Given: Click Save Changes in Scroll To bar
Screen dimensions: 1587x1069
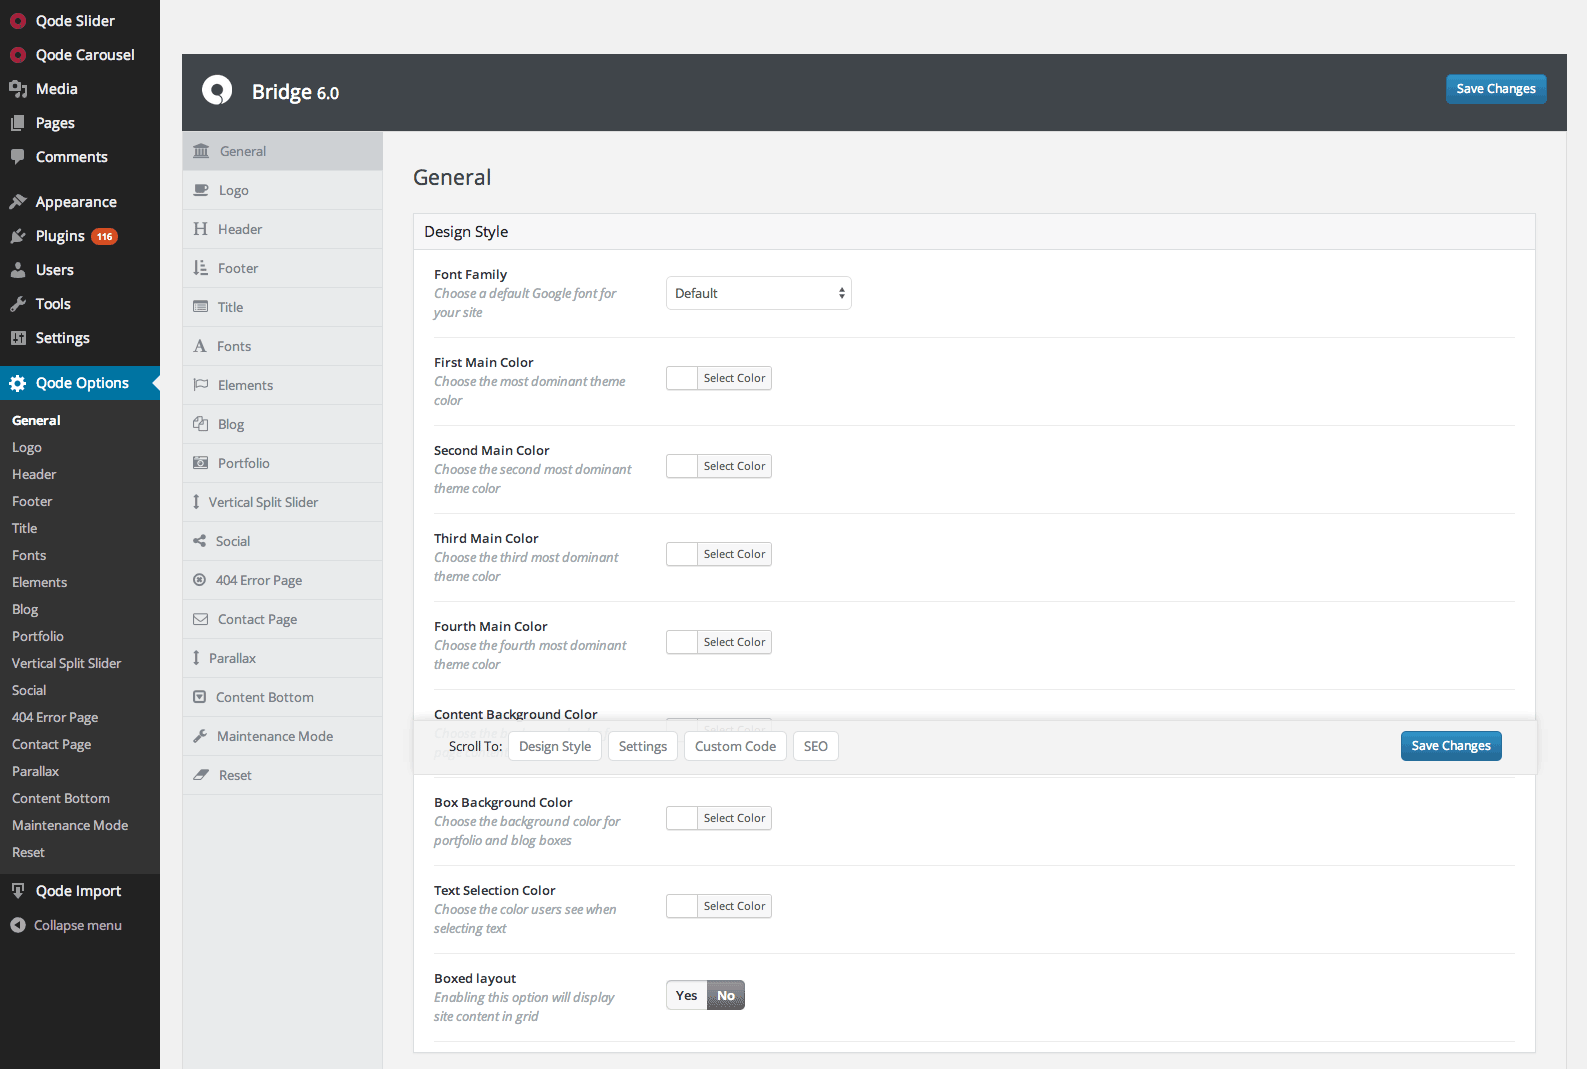Looking at the screenshot, I should pyautogui.click(x=1451, y=746).
